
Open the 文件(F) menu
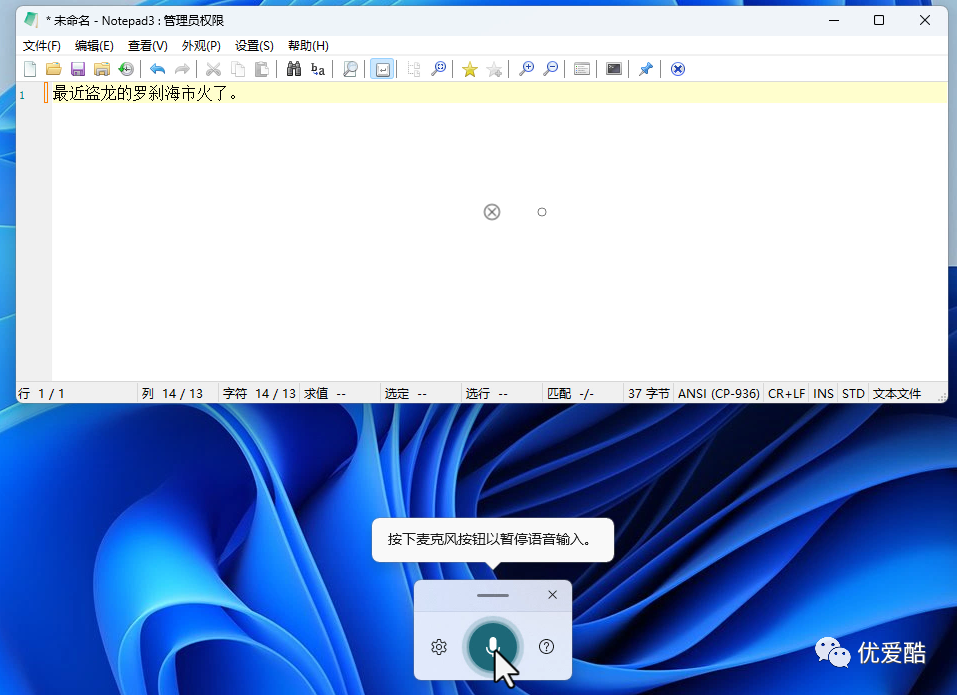tap(42, 46)
